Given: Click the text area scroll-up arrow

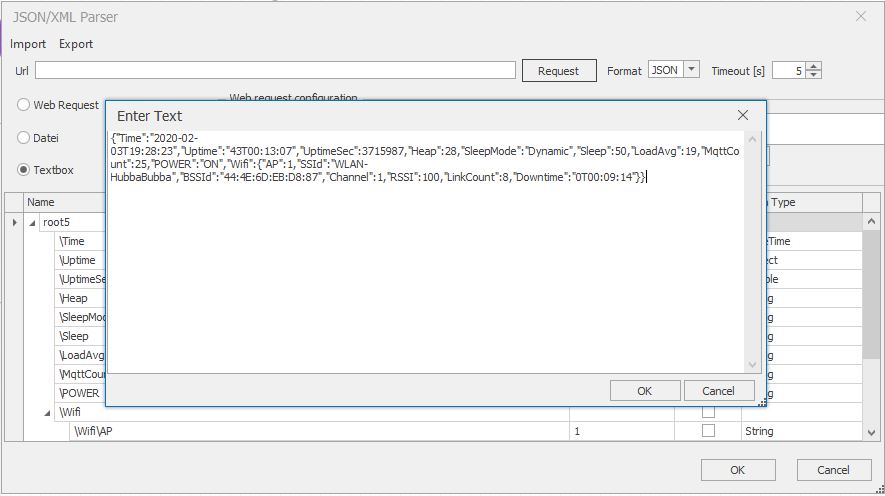Looking at the screenshot, I should tap(752, 139).
